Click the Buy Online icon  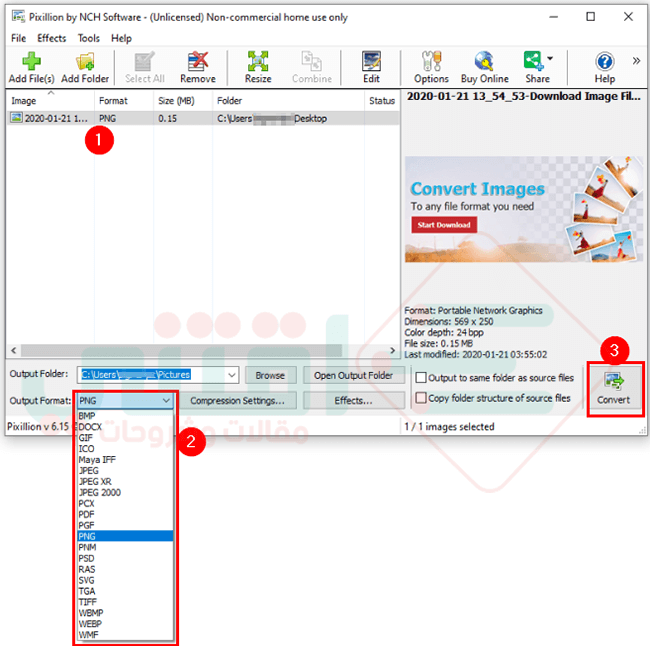click(485, 68)
